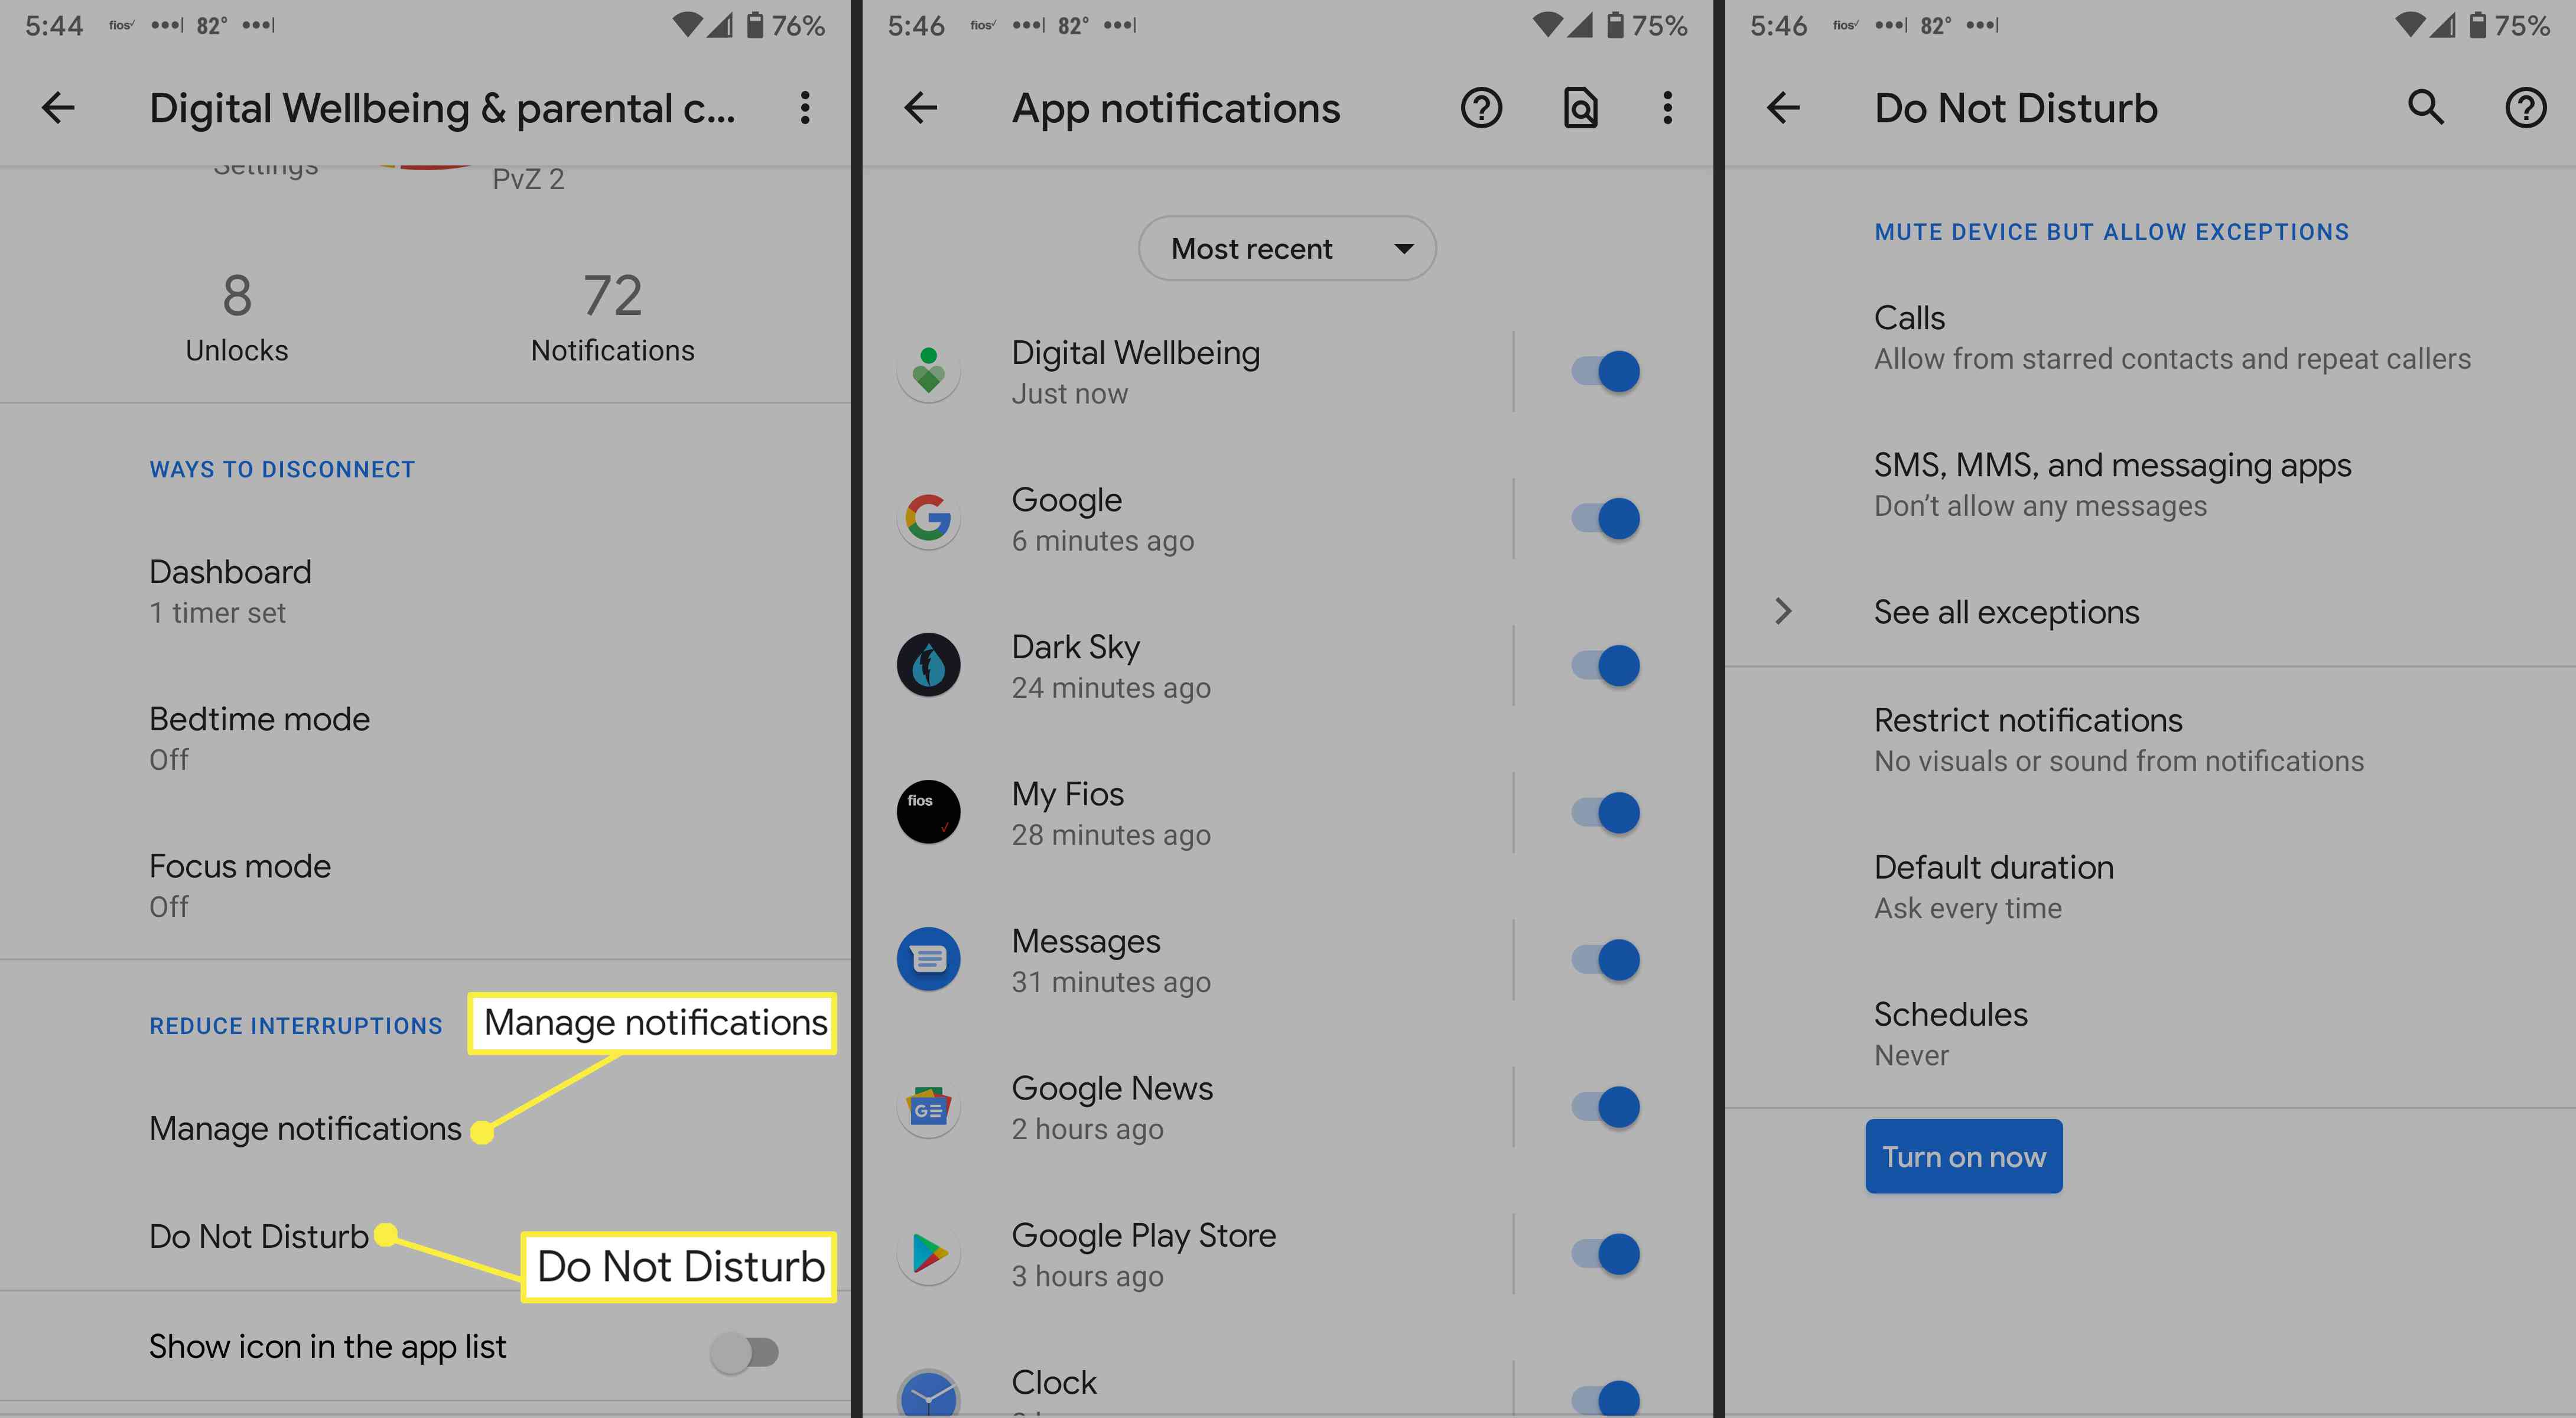Screen dimensions: 2576x1418
Task: Open Messages notification settings row
Action: tap(1187, 959)
